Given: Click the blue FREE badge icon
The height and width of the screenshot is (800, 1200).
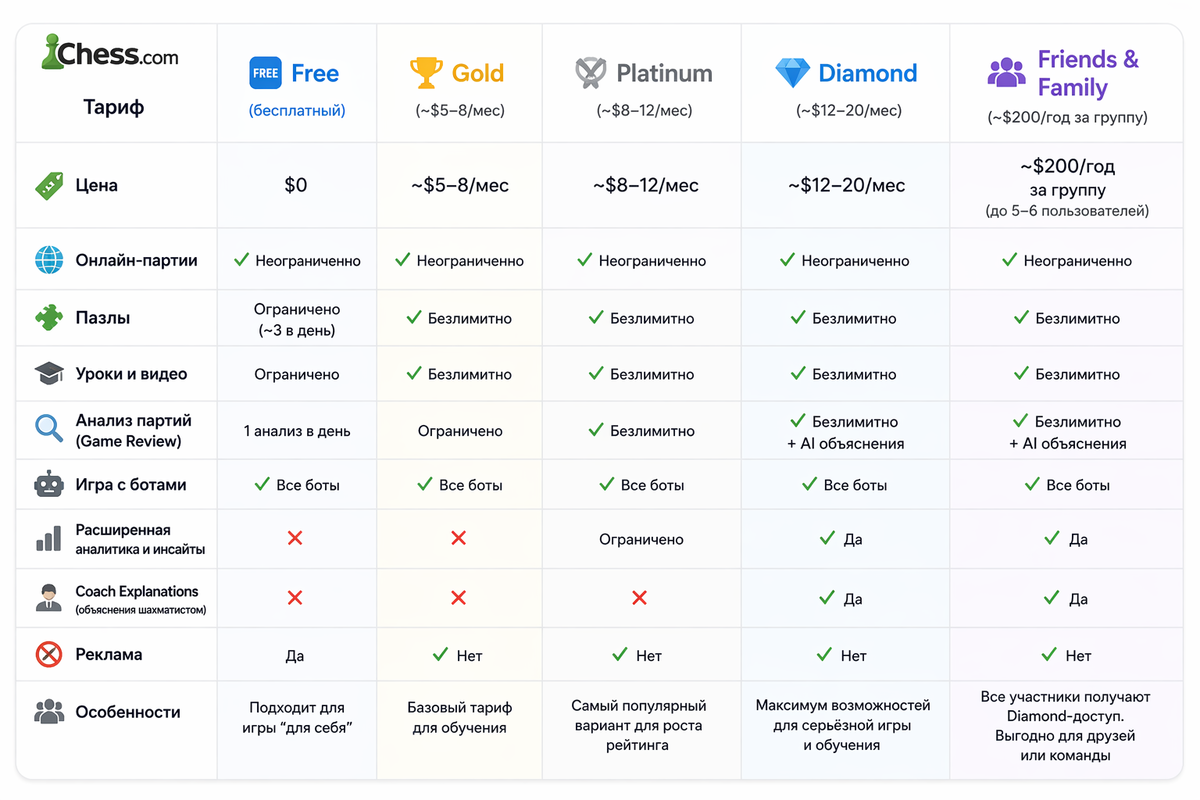Looking at the screenshot, I should [x=265, y=73].
